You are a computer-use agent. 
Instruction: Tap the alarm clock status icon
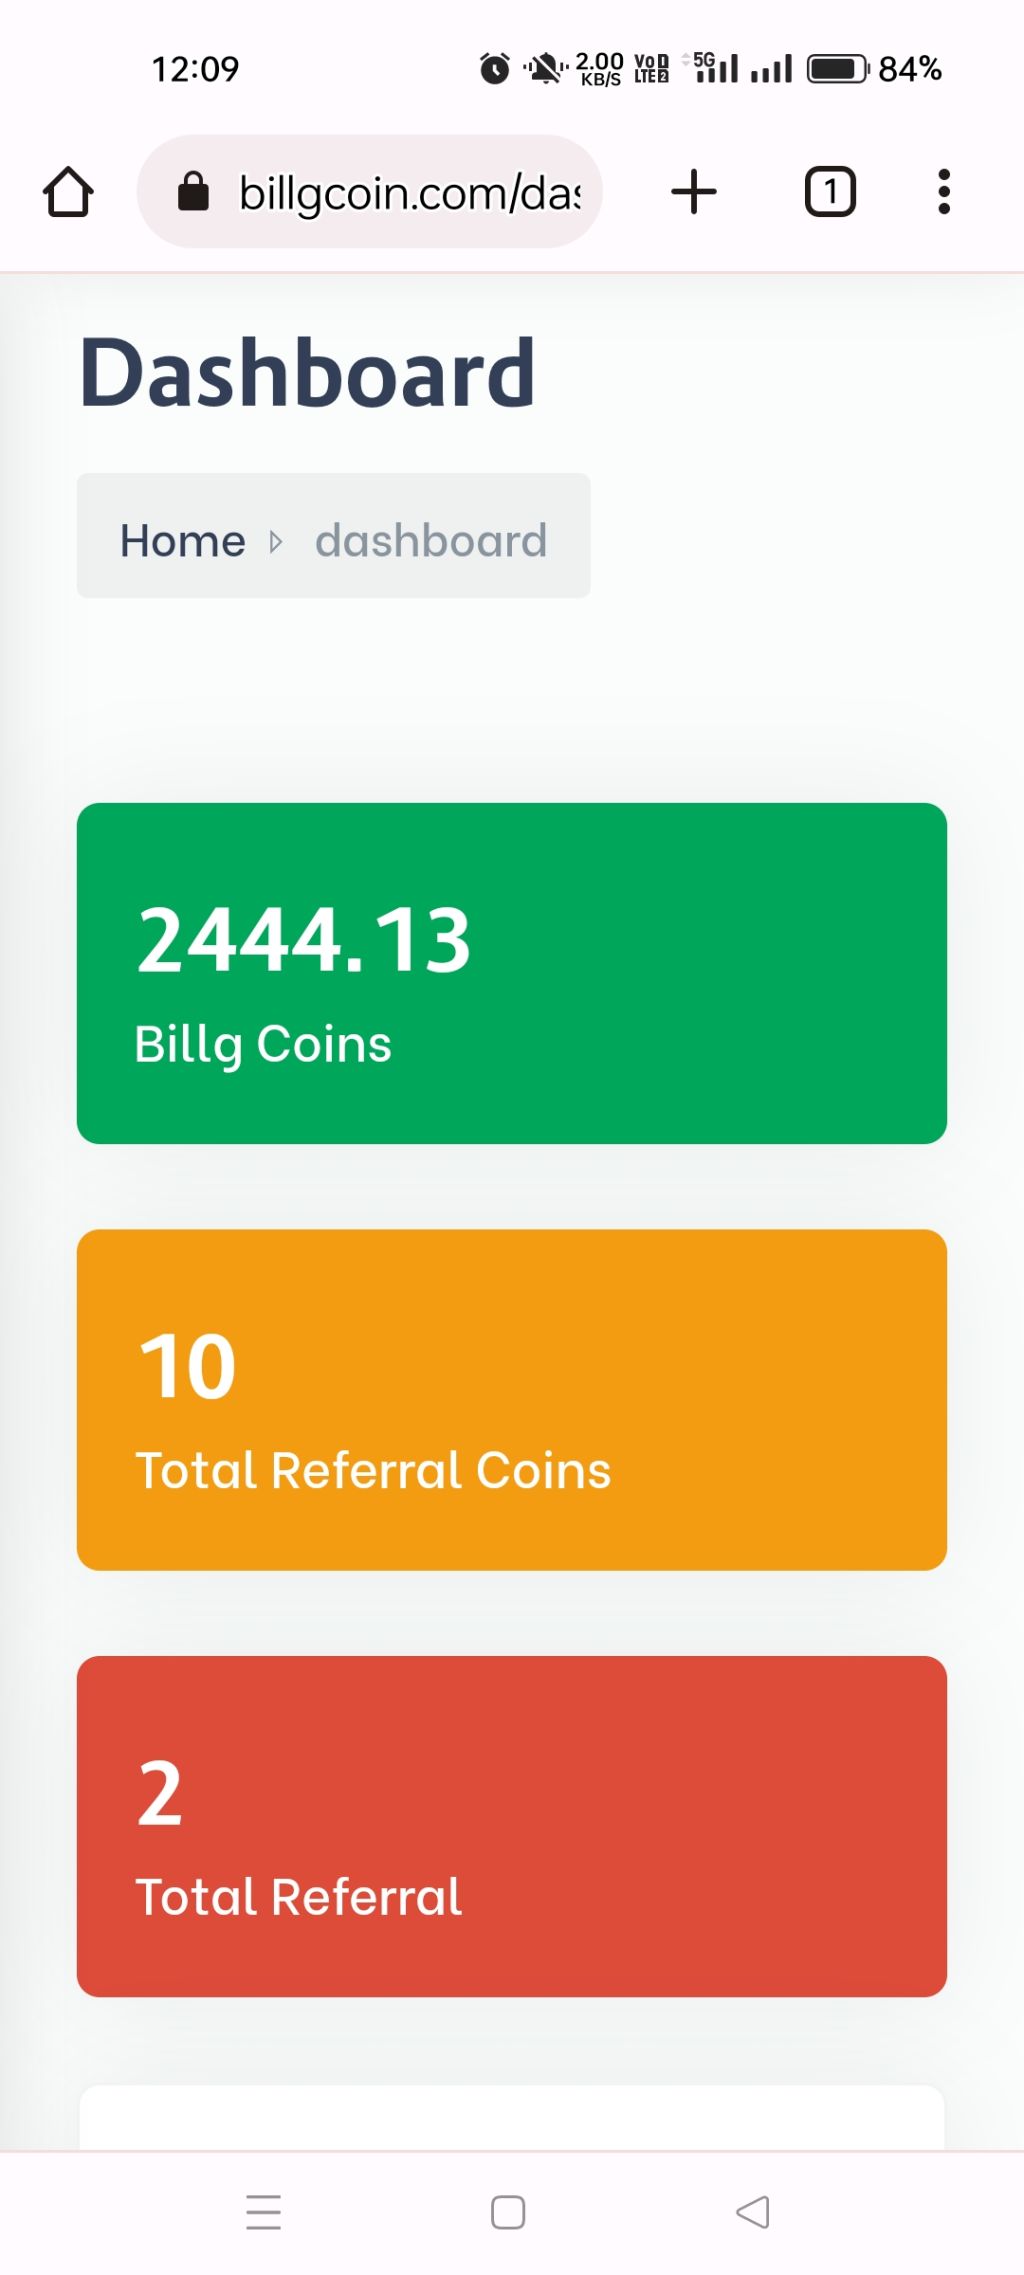click(494, 68)
